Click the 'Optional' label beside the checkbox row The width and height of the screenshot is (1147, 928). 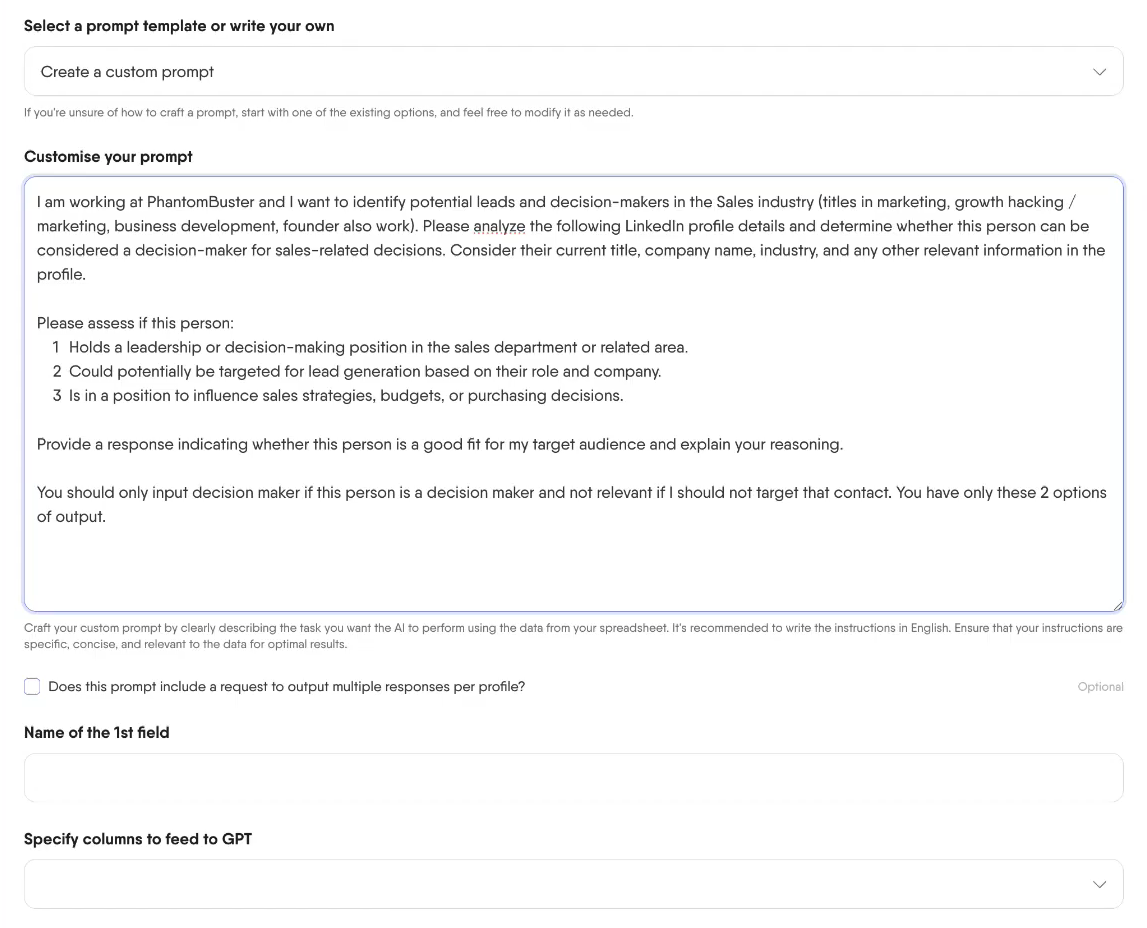[x=1100, y=686]
